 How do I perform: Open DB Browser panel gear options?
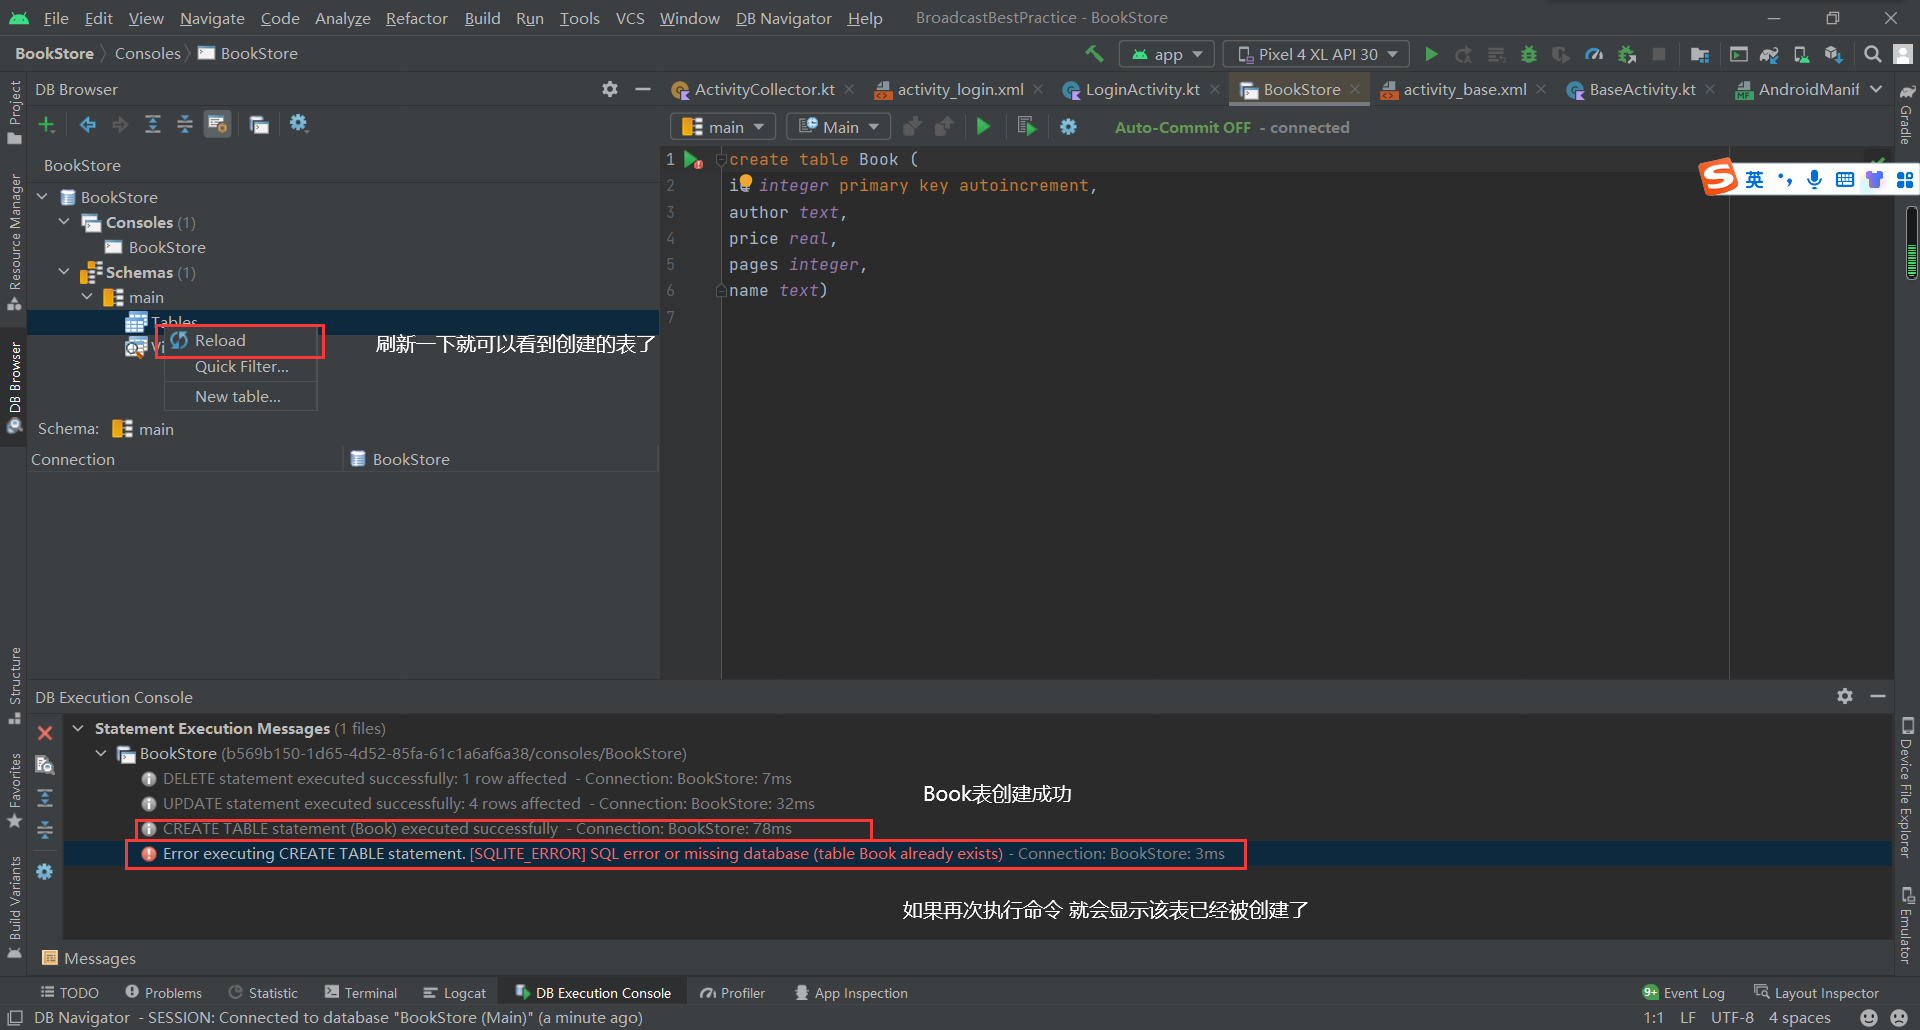pyautogui.click(x=610, y=89)
